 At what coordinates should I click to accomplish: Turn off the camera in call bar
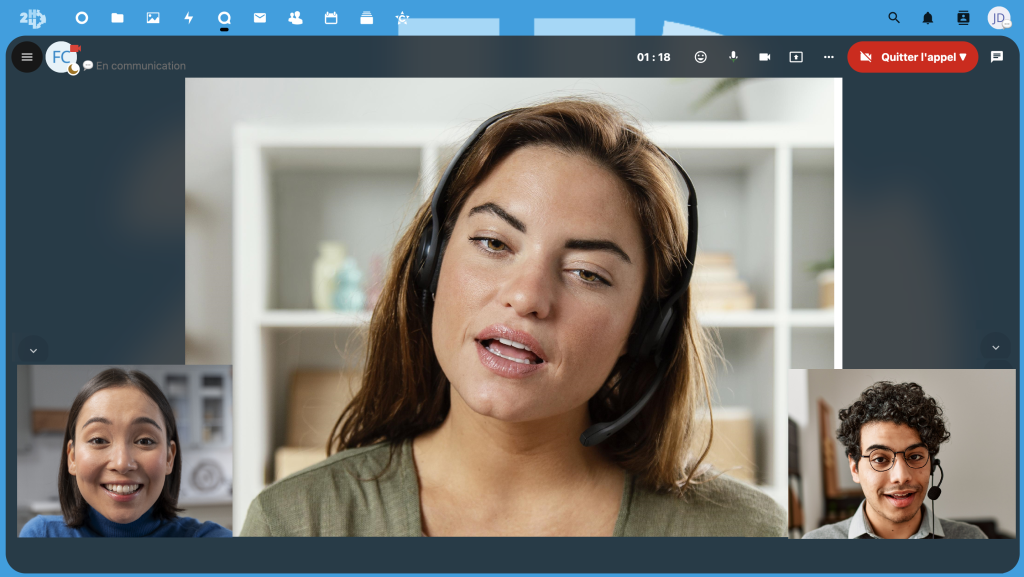point(765,57)
